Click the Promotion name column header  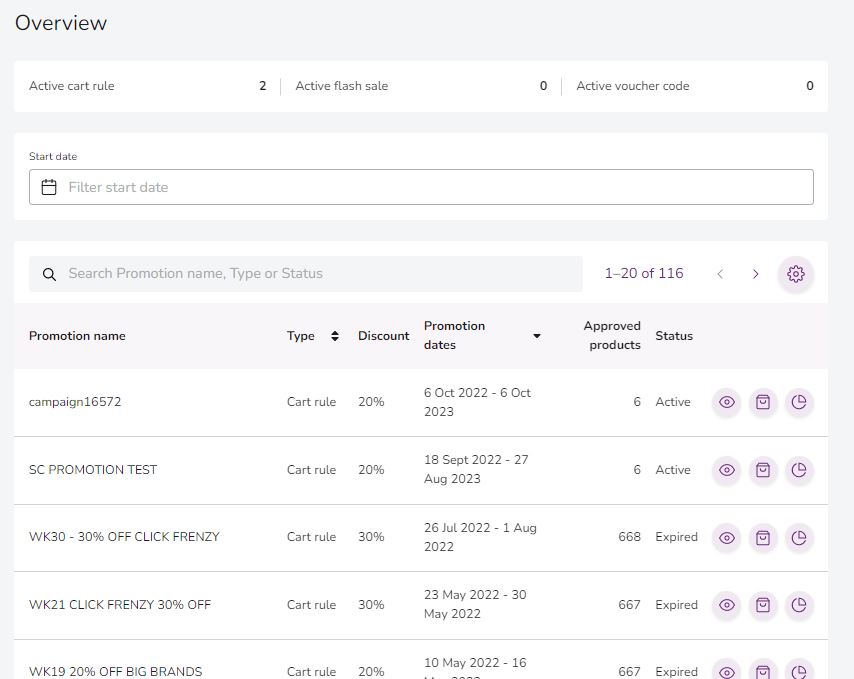[x=77, y=336]
